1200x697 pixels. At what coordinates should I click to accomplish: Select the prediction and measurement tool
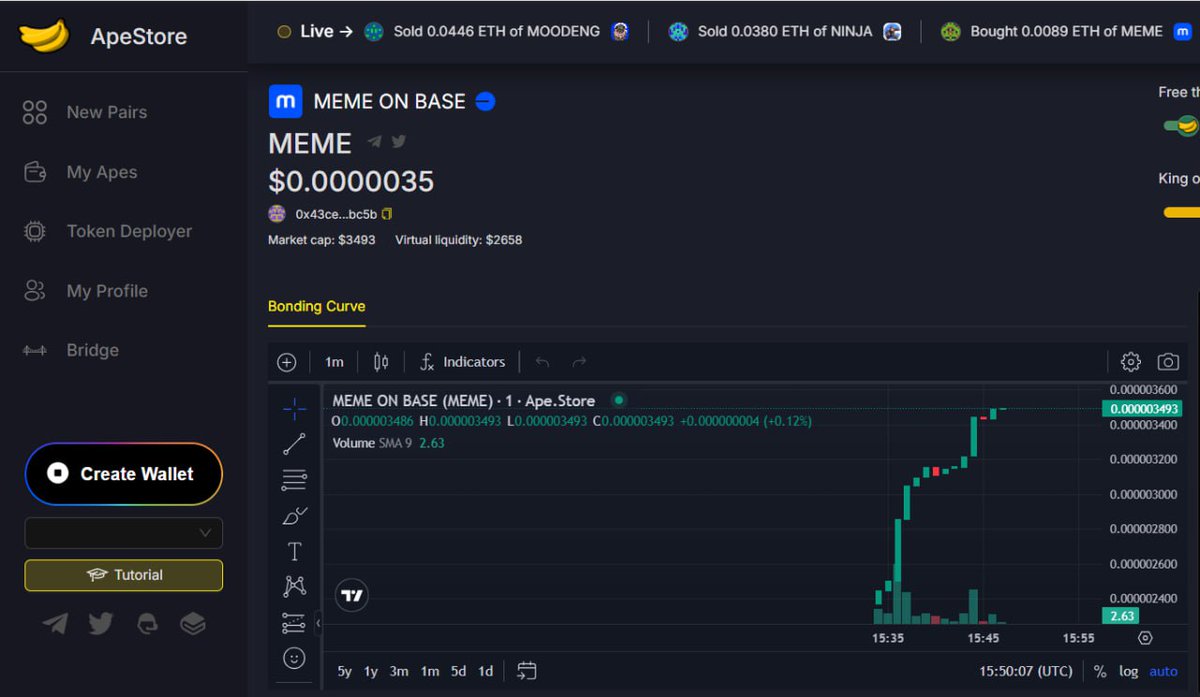point(294,622)
